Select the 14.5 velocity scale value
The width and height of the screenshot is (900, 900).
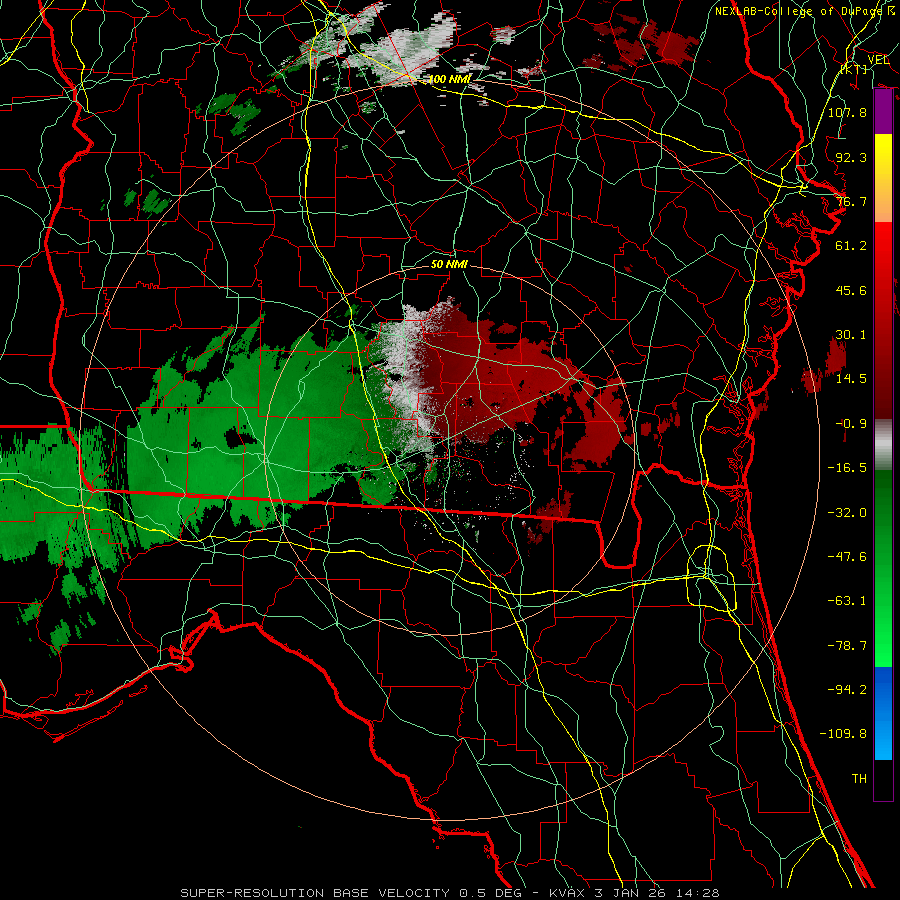851,379
